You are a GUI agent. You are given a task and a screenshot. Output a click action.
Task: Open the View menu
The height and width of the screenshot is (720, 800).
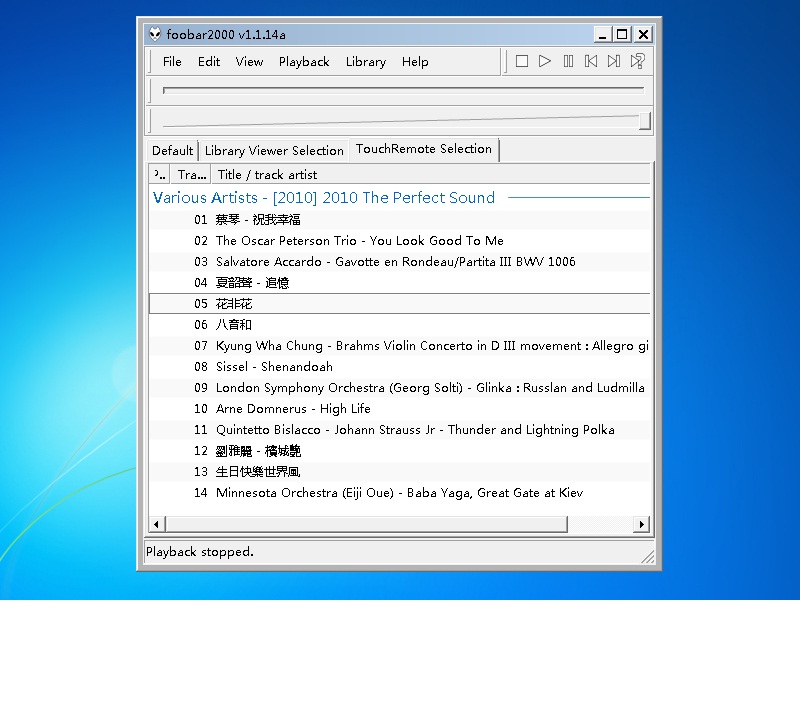click(249, 62)
